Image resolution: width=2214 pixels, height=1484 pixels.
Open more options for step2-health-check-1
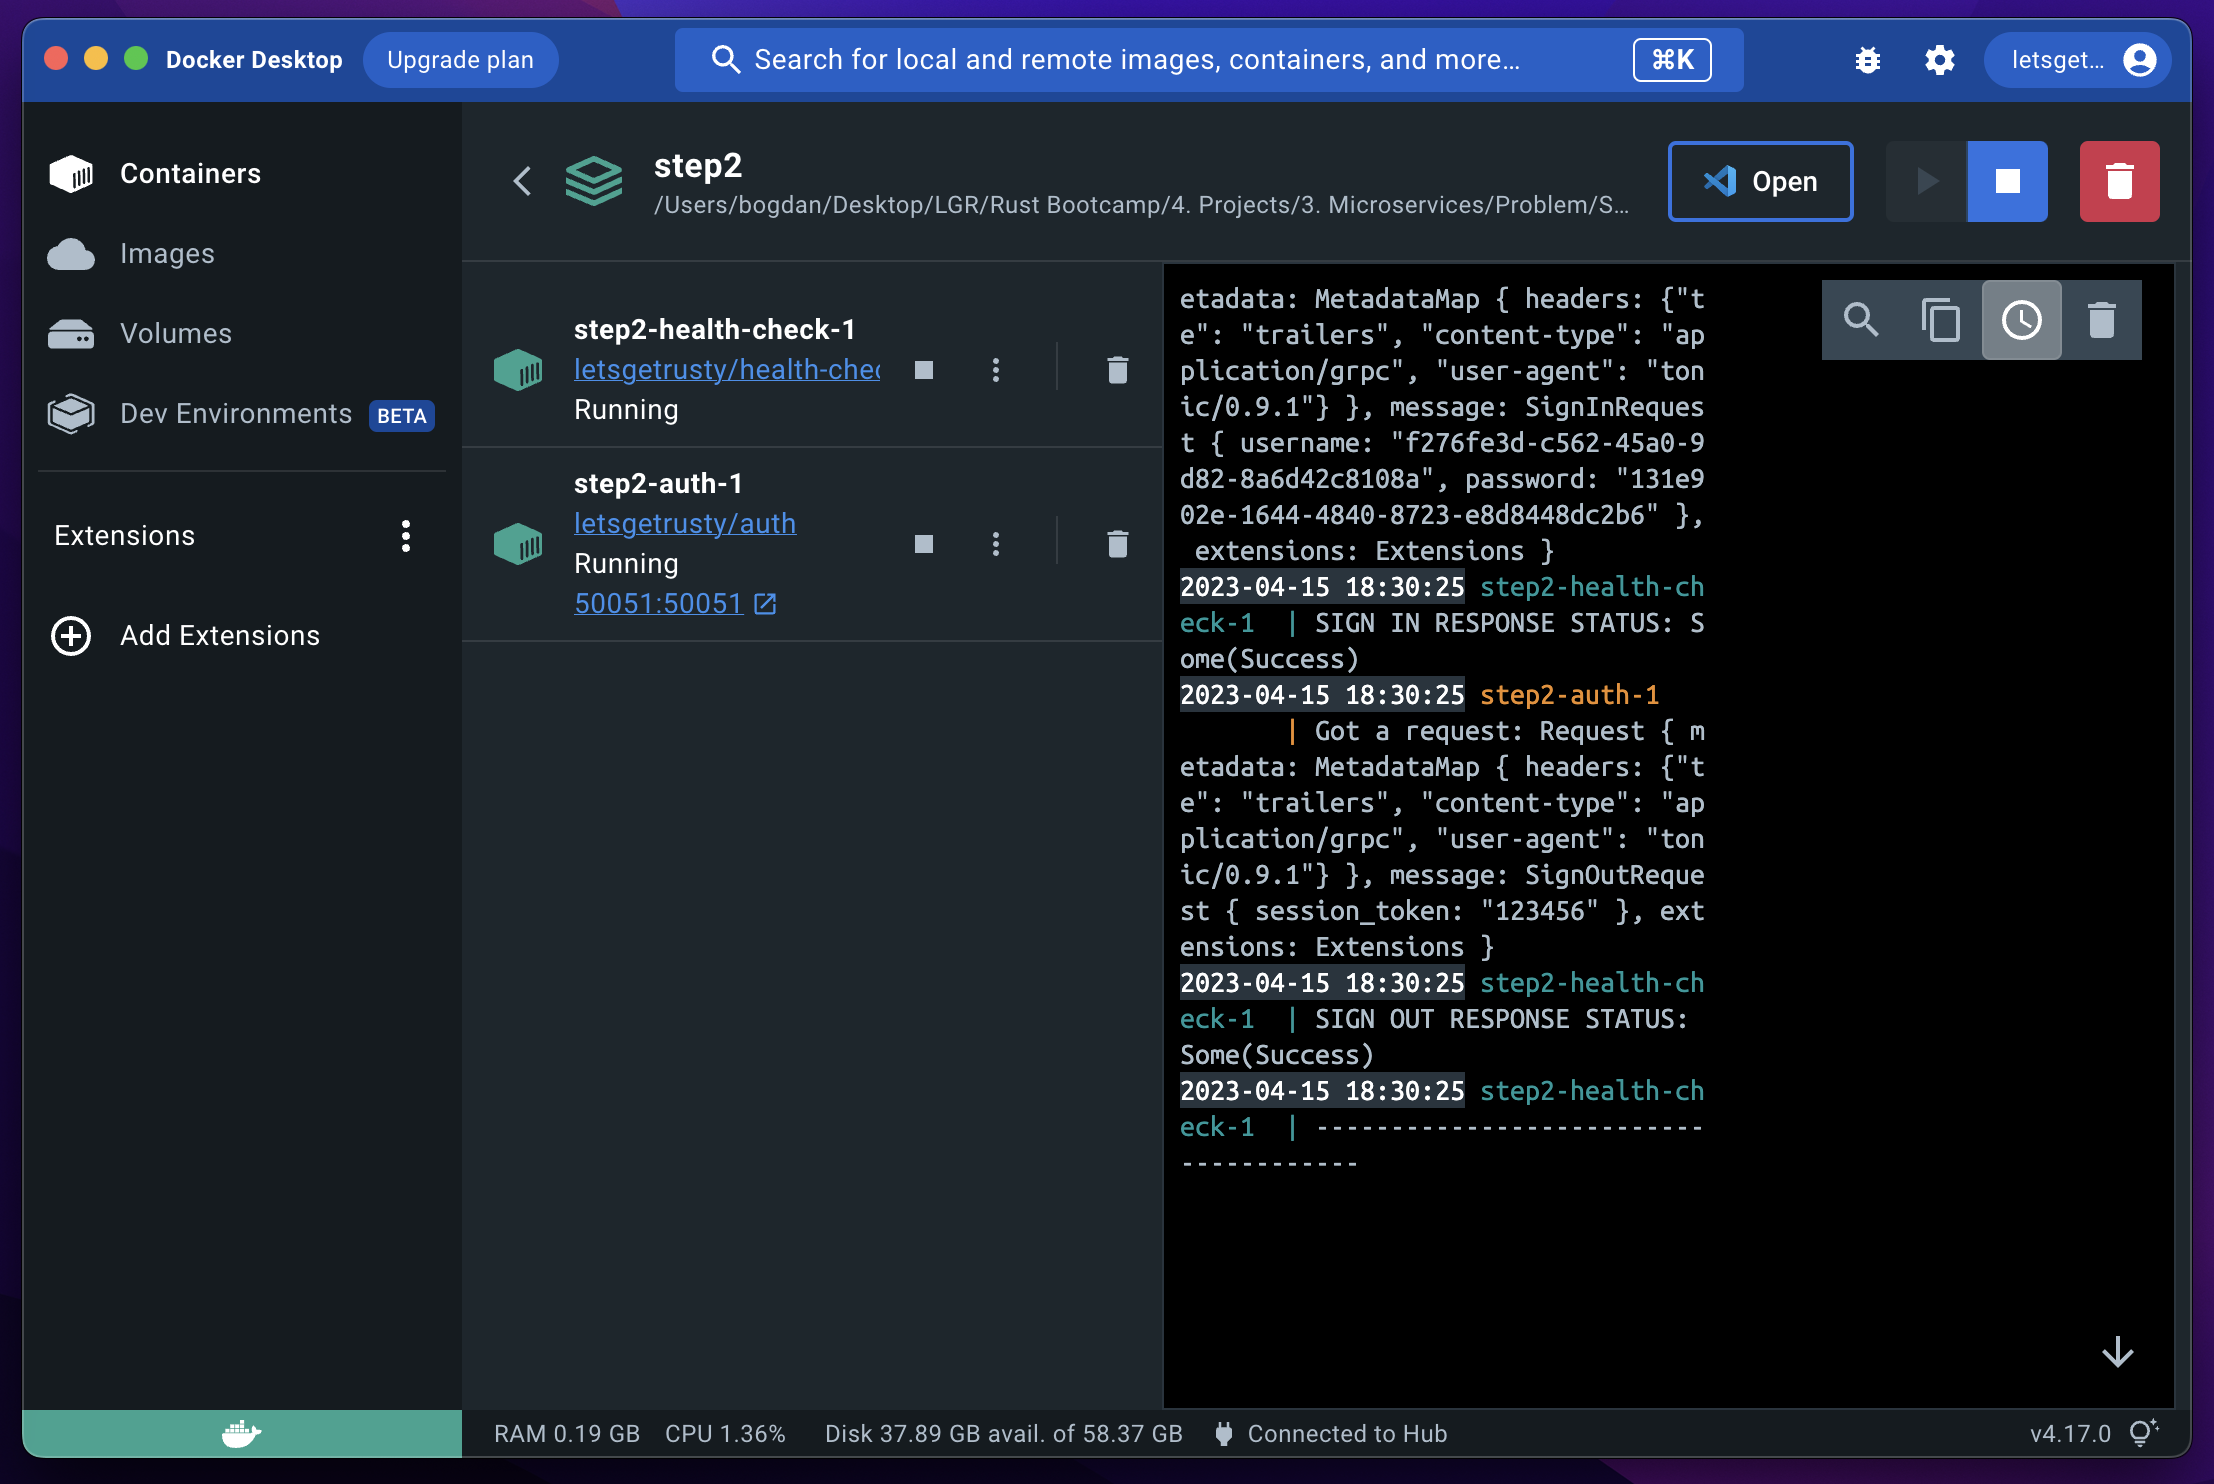tap(995, 370)
